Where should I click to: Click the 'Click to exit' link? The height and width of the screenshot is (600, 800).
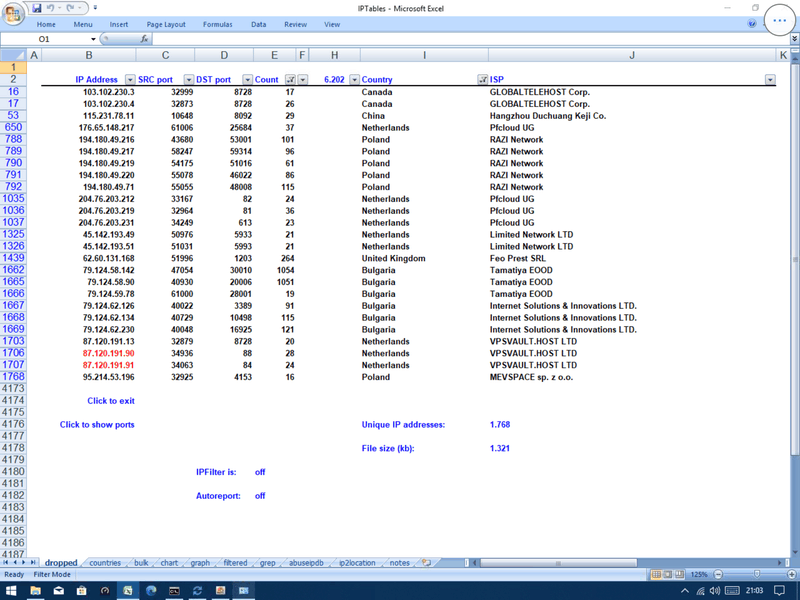(x=111, y=401)
